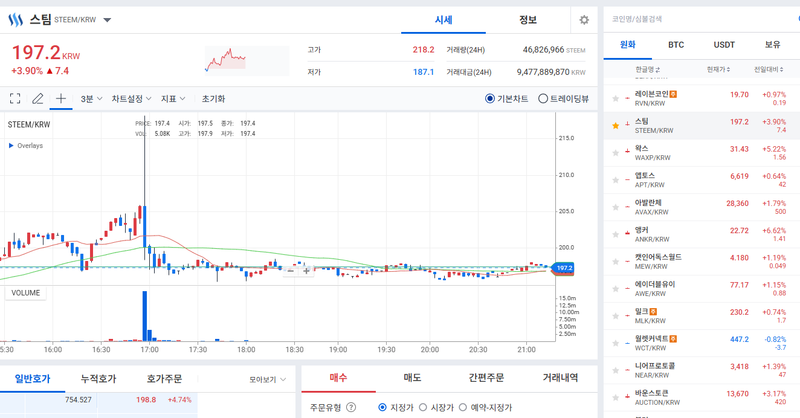Click the 초기화 reset button
The width and height of the screenshot is (800, 418).
click(213, 99)
